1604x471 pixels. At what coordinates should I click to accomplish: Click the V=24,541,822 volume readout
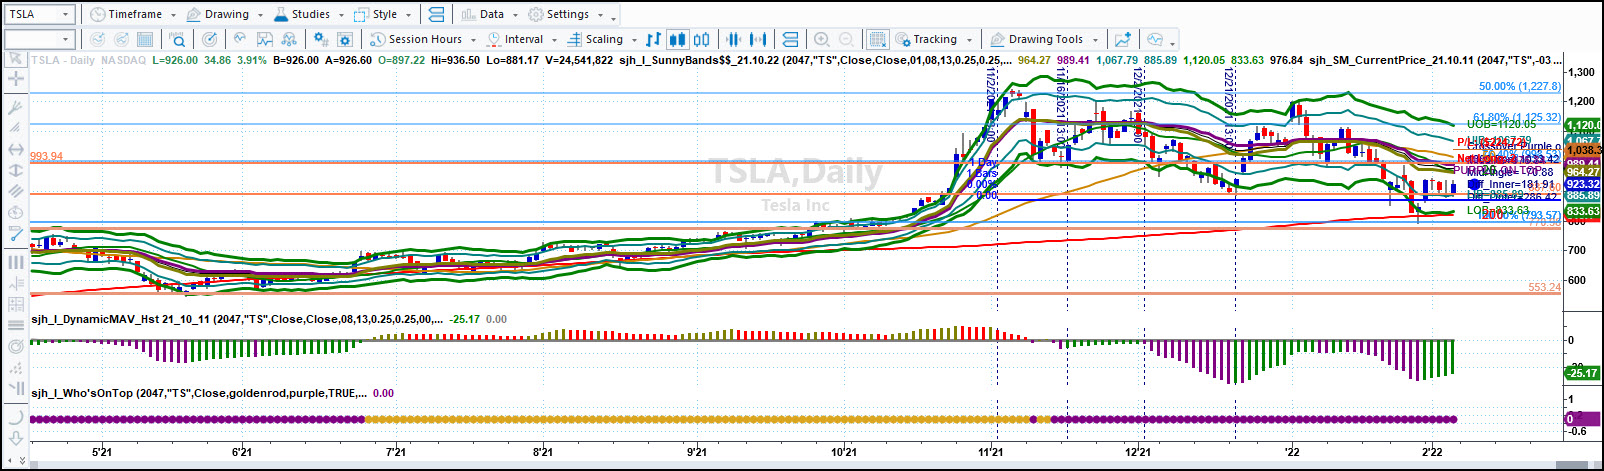point(579,60)
